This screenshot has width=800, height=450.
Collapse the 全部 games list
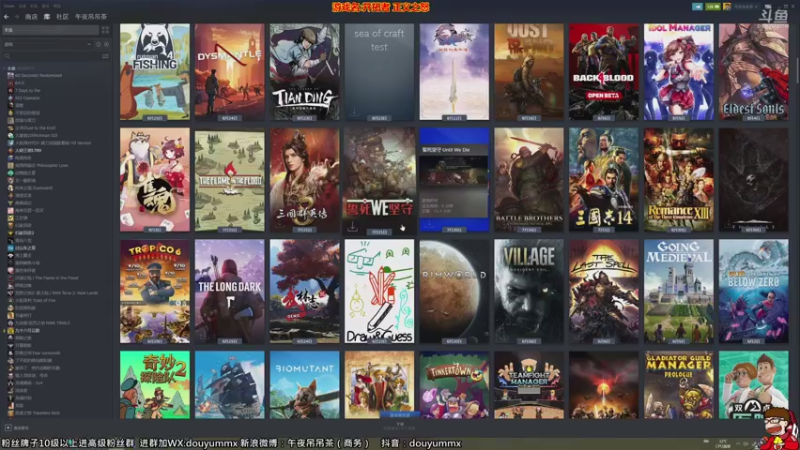tap(5, 68)
